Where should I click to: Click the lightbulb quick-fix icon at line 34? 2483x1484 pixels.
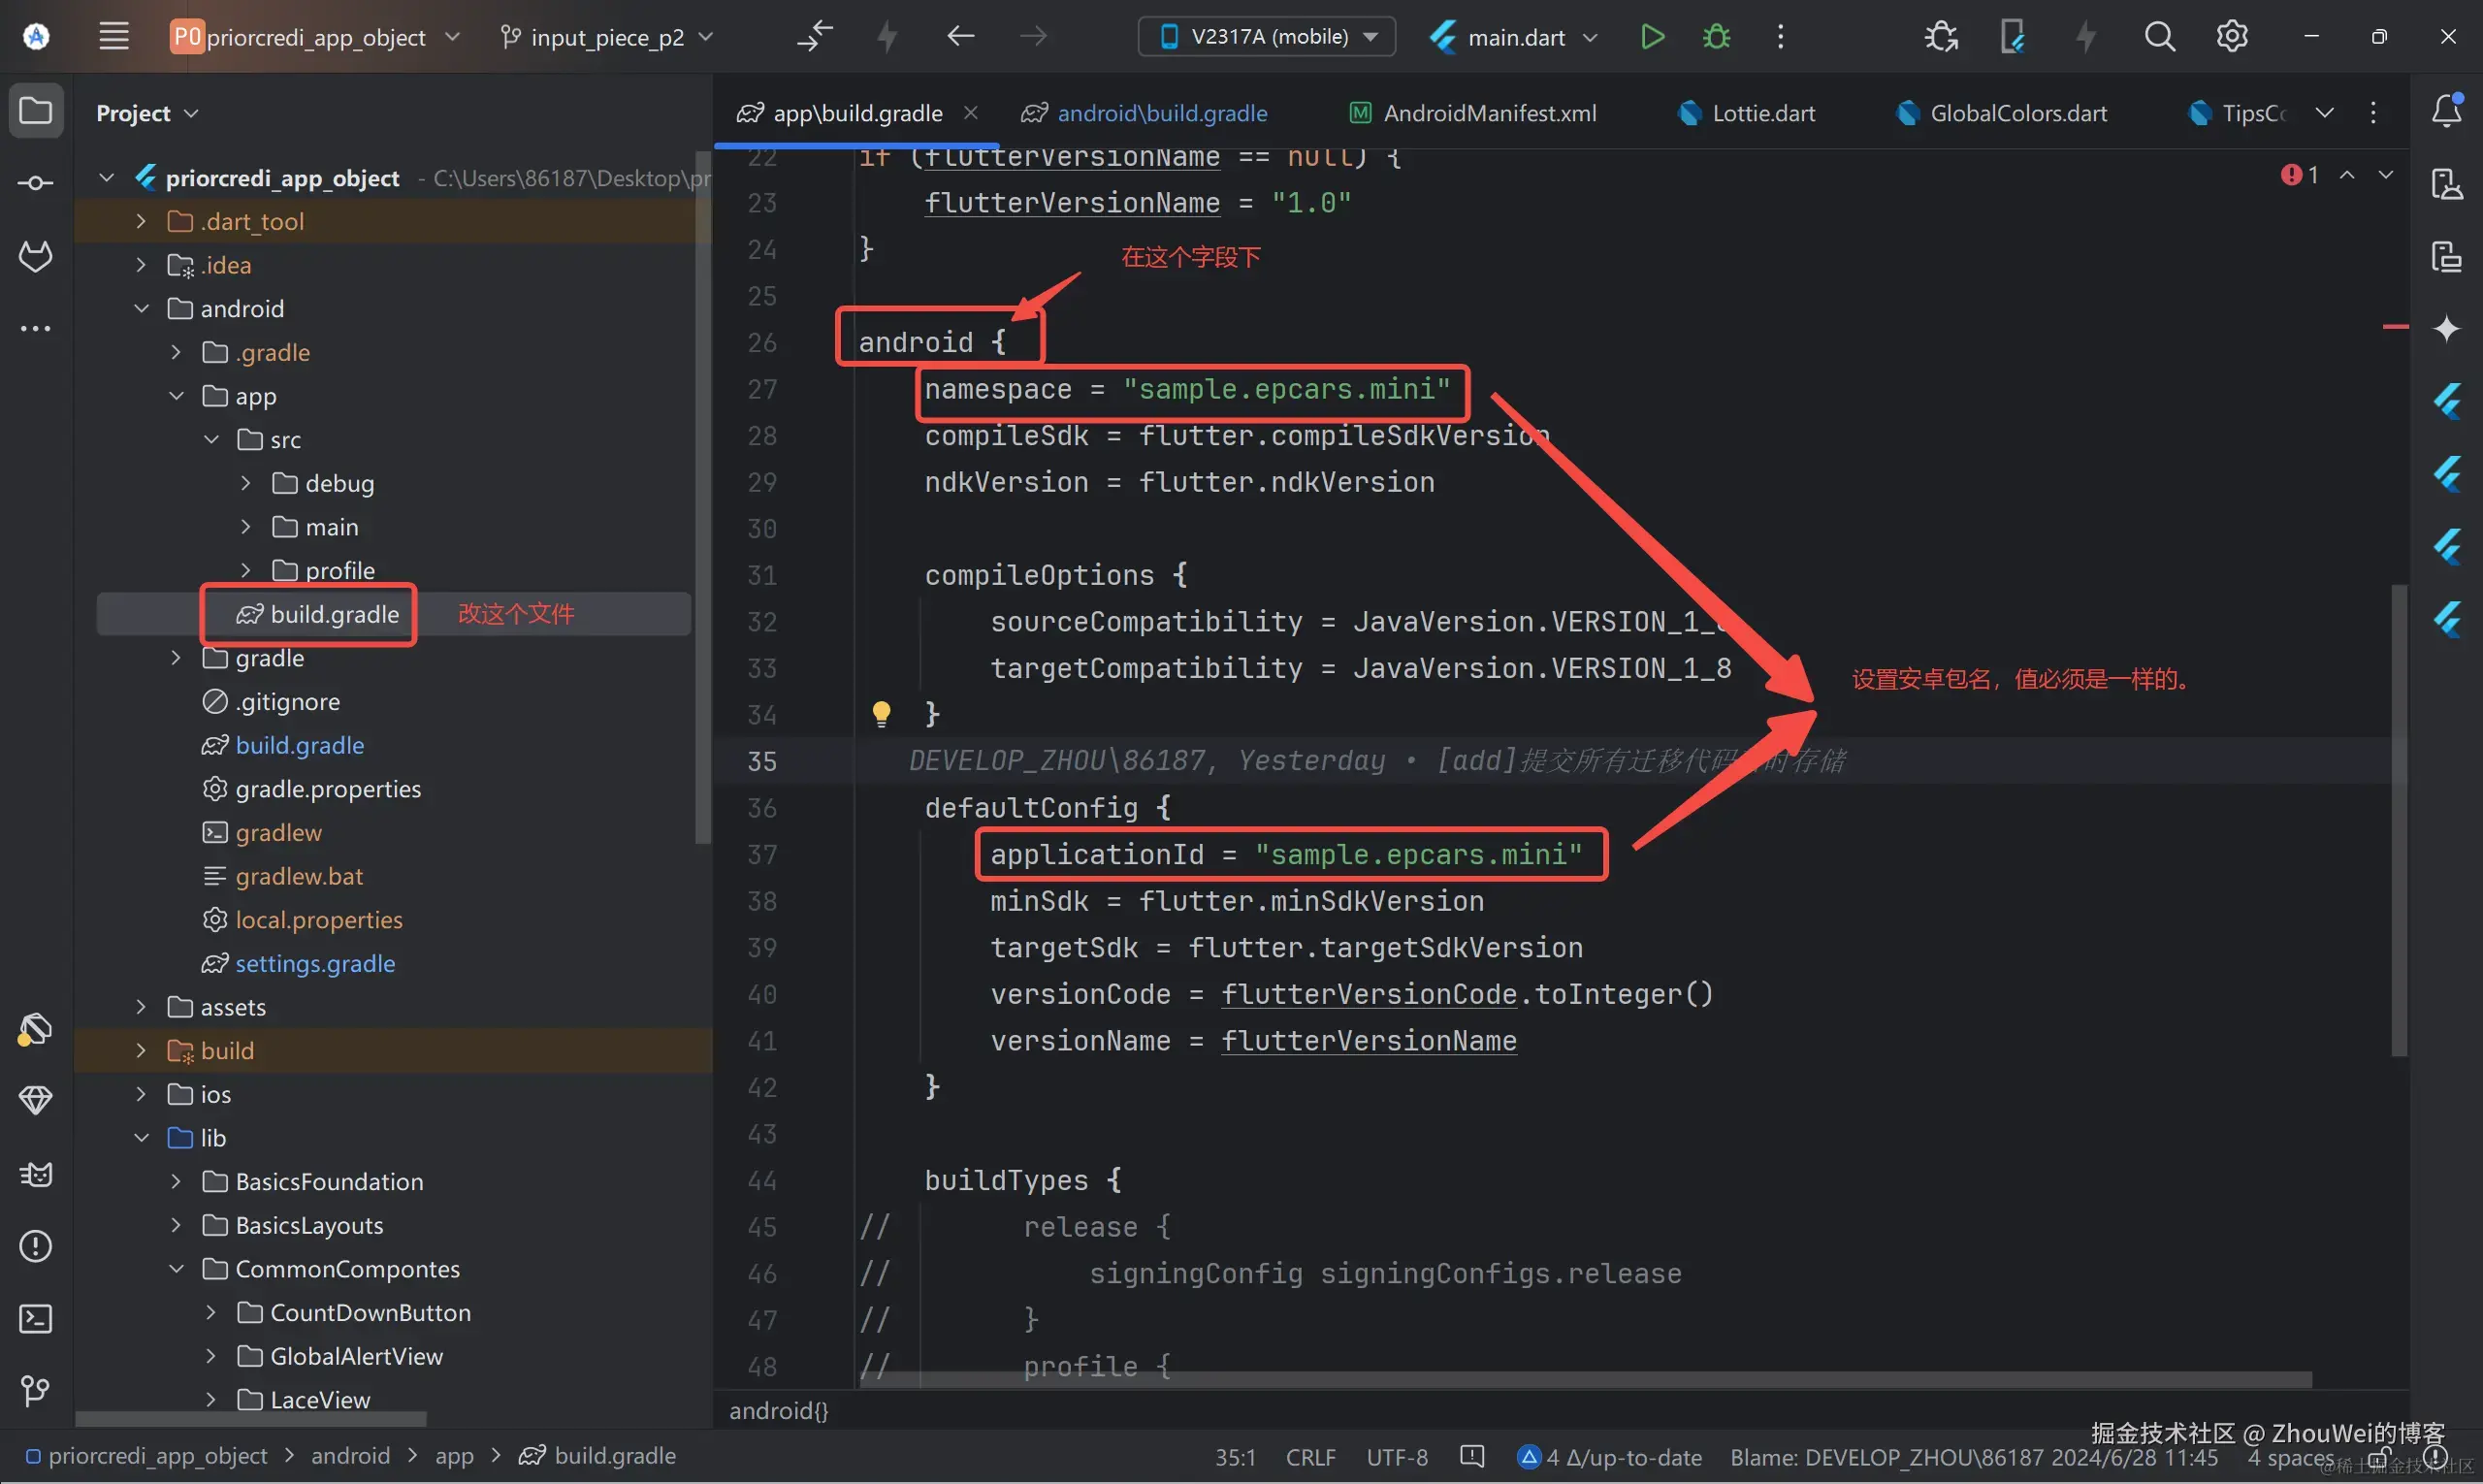tap(881, 713)
